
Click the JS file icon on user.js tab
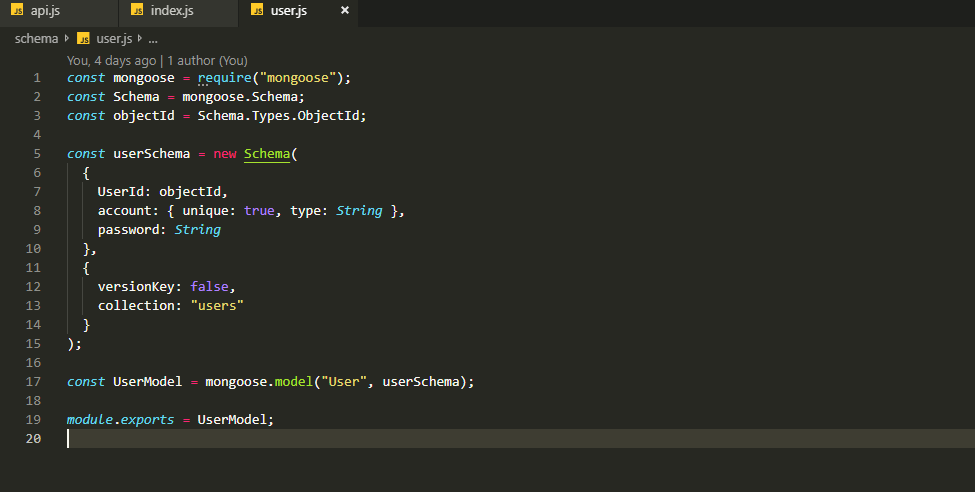tap(256, 11)
